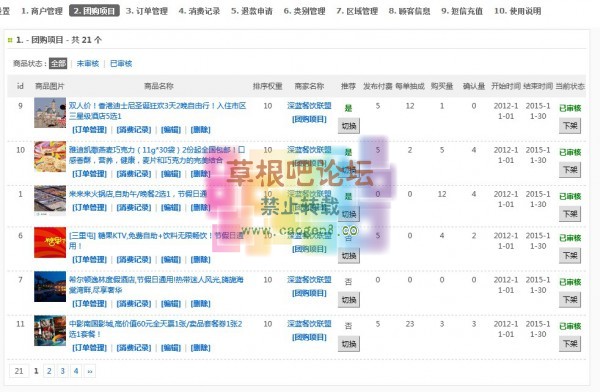The width and height of the screenshot is (600, 392).
Task: Go to pagination page 4
Action: [76, 371]
